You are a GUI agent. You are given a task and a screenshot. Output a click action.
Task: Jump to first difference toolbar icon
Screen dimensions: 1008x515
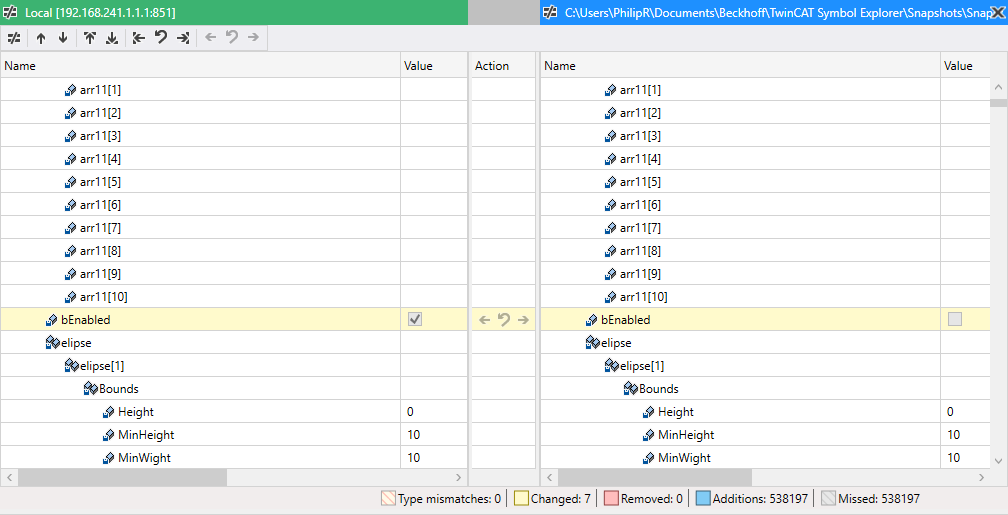click(89, 38)
